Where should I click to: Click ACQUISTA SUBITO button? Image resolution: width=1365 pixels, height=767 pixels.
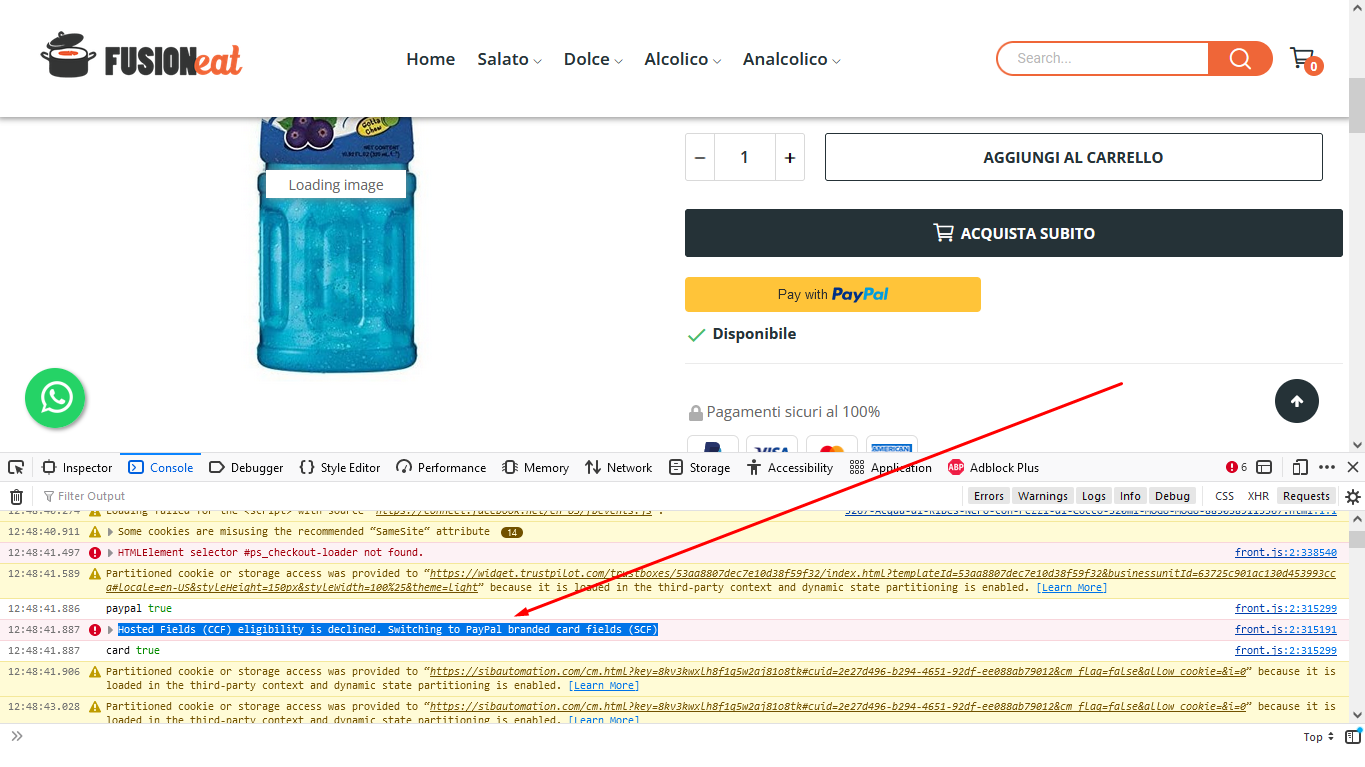click(1013, 233)
